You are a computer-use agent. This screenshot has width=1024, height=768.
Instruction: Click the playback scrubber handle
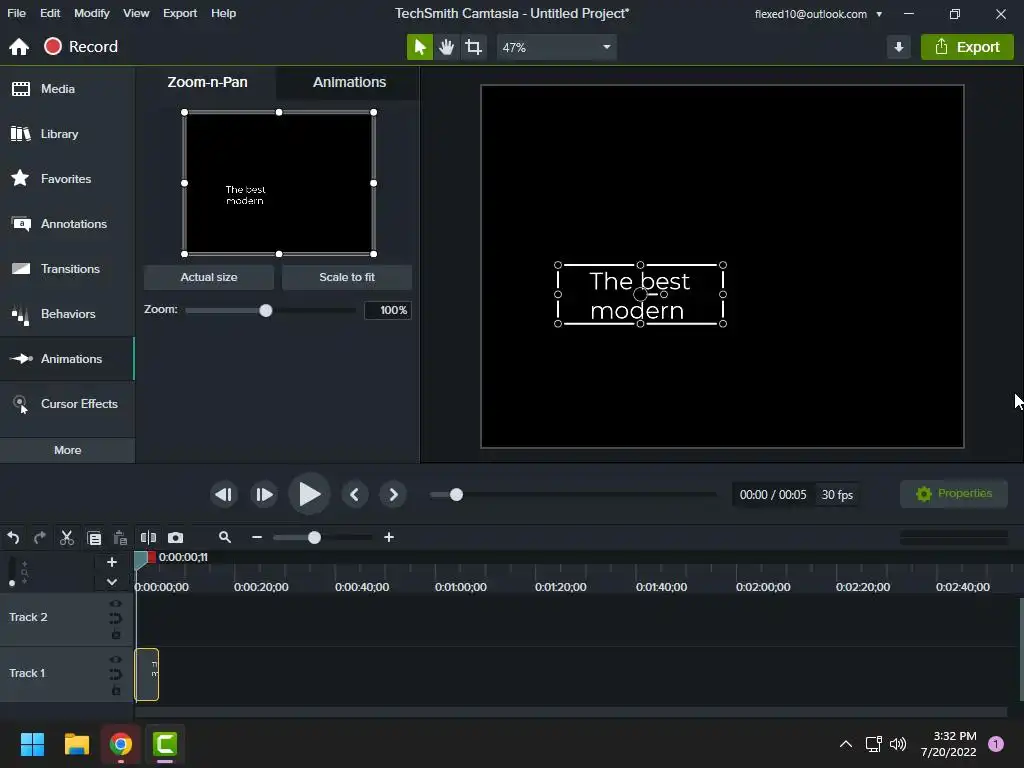coord(456,495)
